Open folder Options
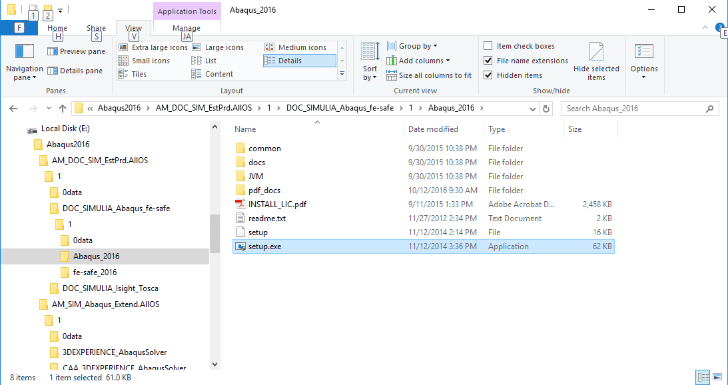 tap(644, 62)
